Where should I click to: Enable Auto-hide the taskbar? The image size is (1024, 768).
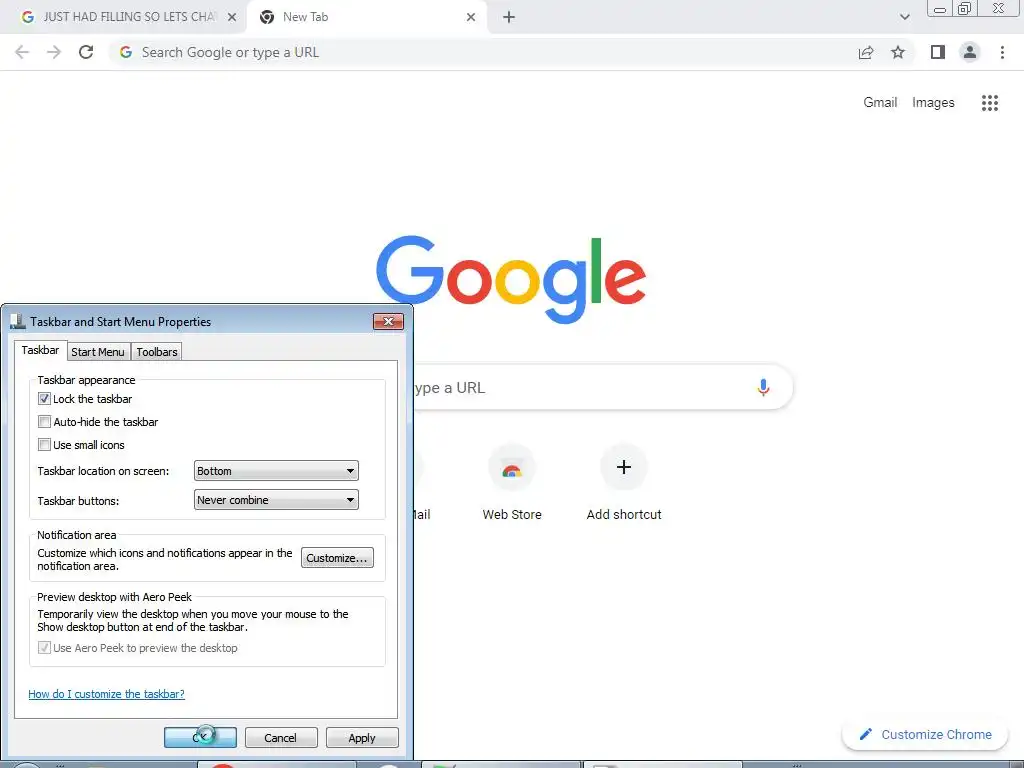pos(44,422)
